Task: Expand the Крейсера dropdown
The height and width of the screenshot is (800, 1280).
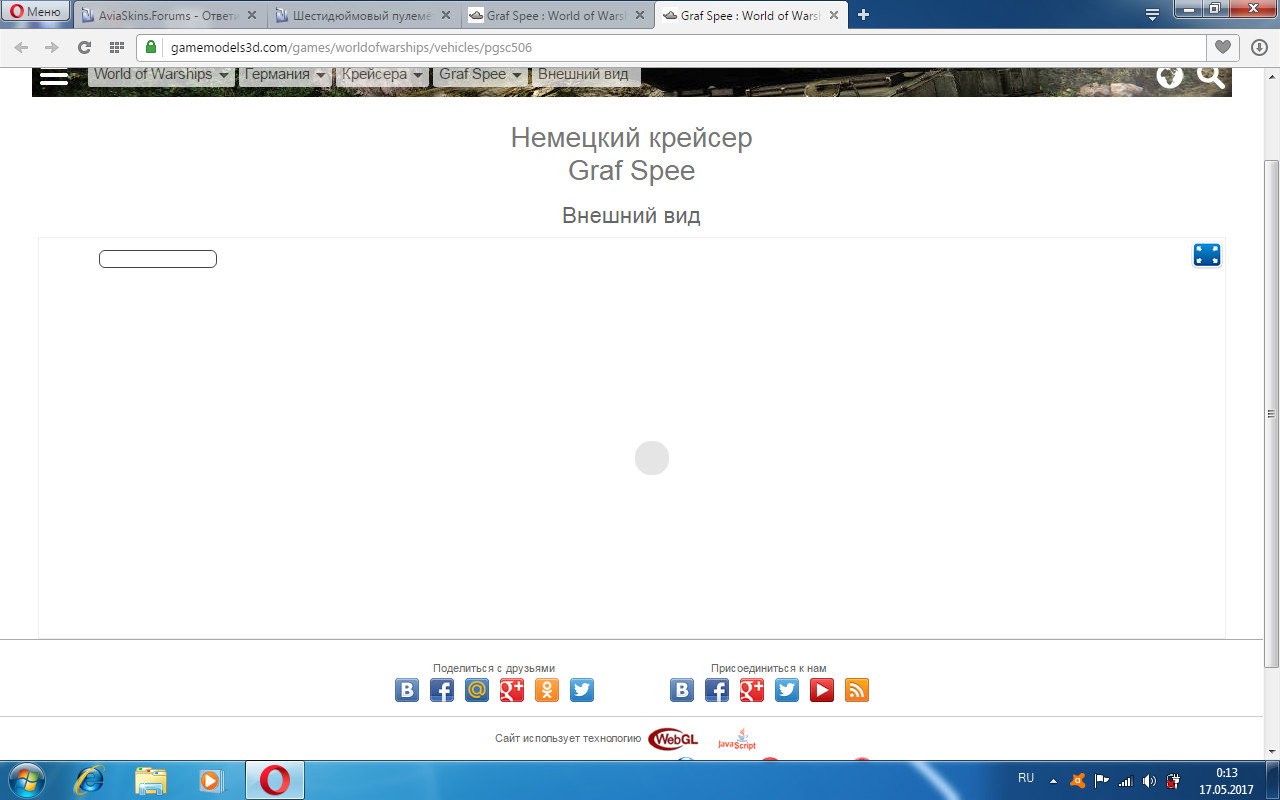Action: click(382, 75)
